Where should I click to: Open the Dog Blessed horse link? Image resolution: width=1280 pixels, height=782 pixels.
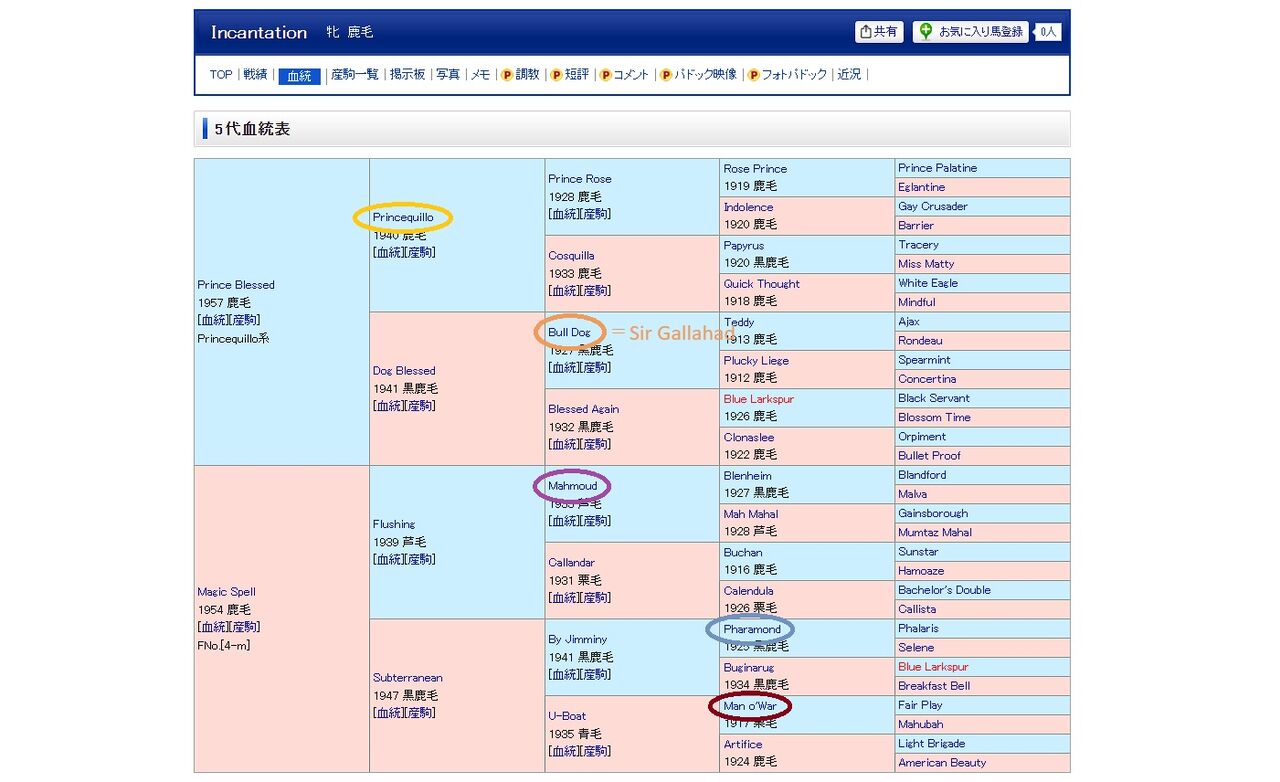point(404,371)
